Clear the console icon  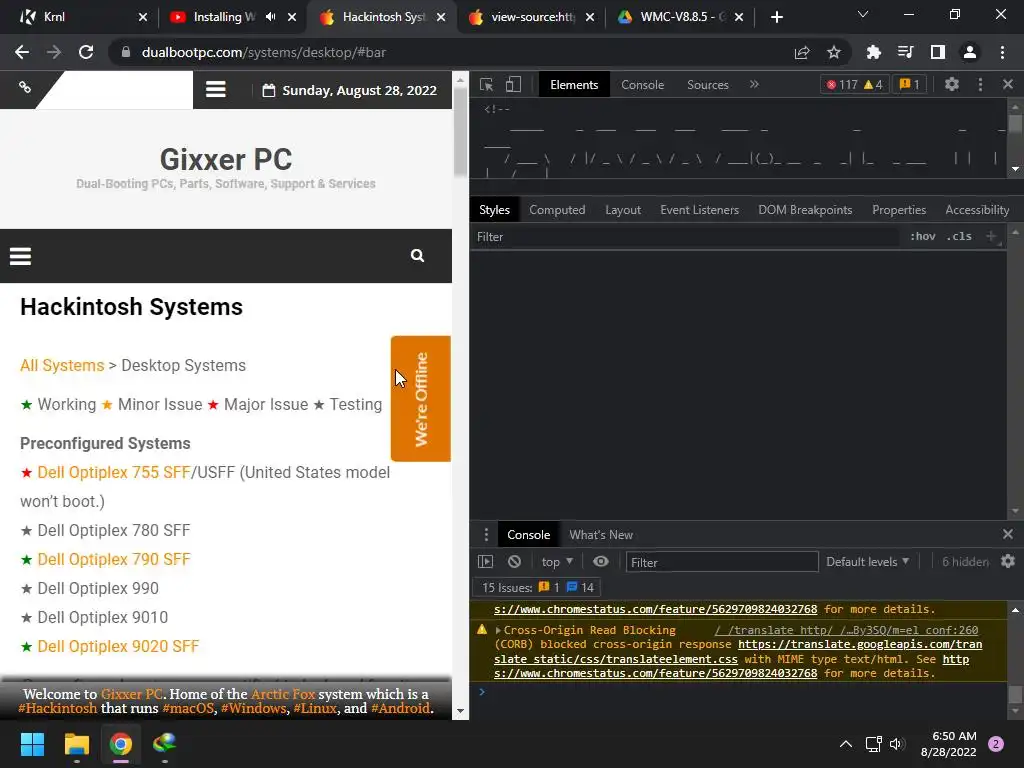(x=515, y=562)
